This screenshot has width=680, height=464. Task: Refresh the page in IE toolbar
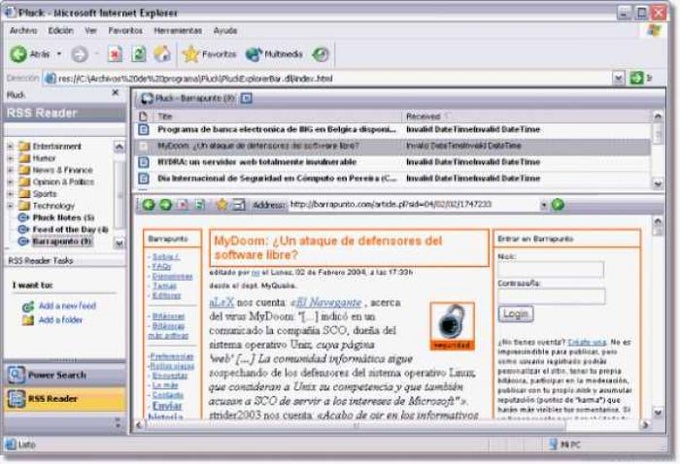pos(138,54)
